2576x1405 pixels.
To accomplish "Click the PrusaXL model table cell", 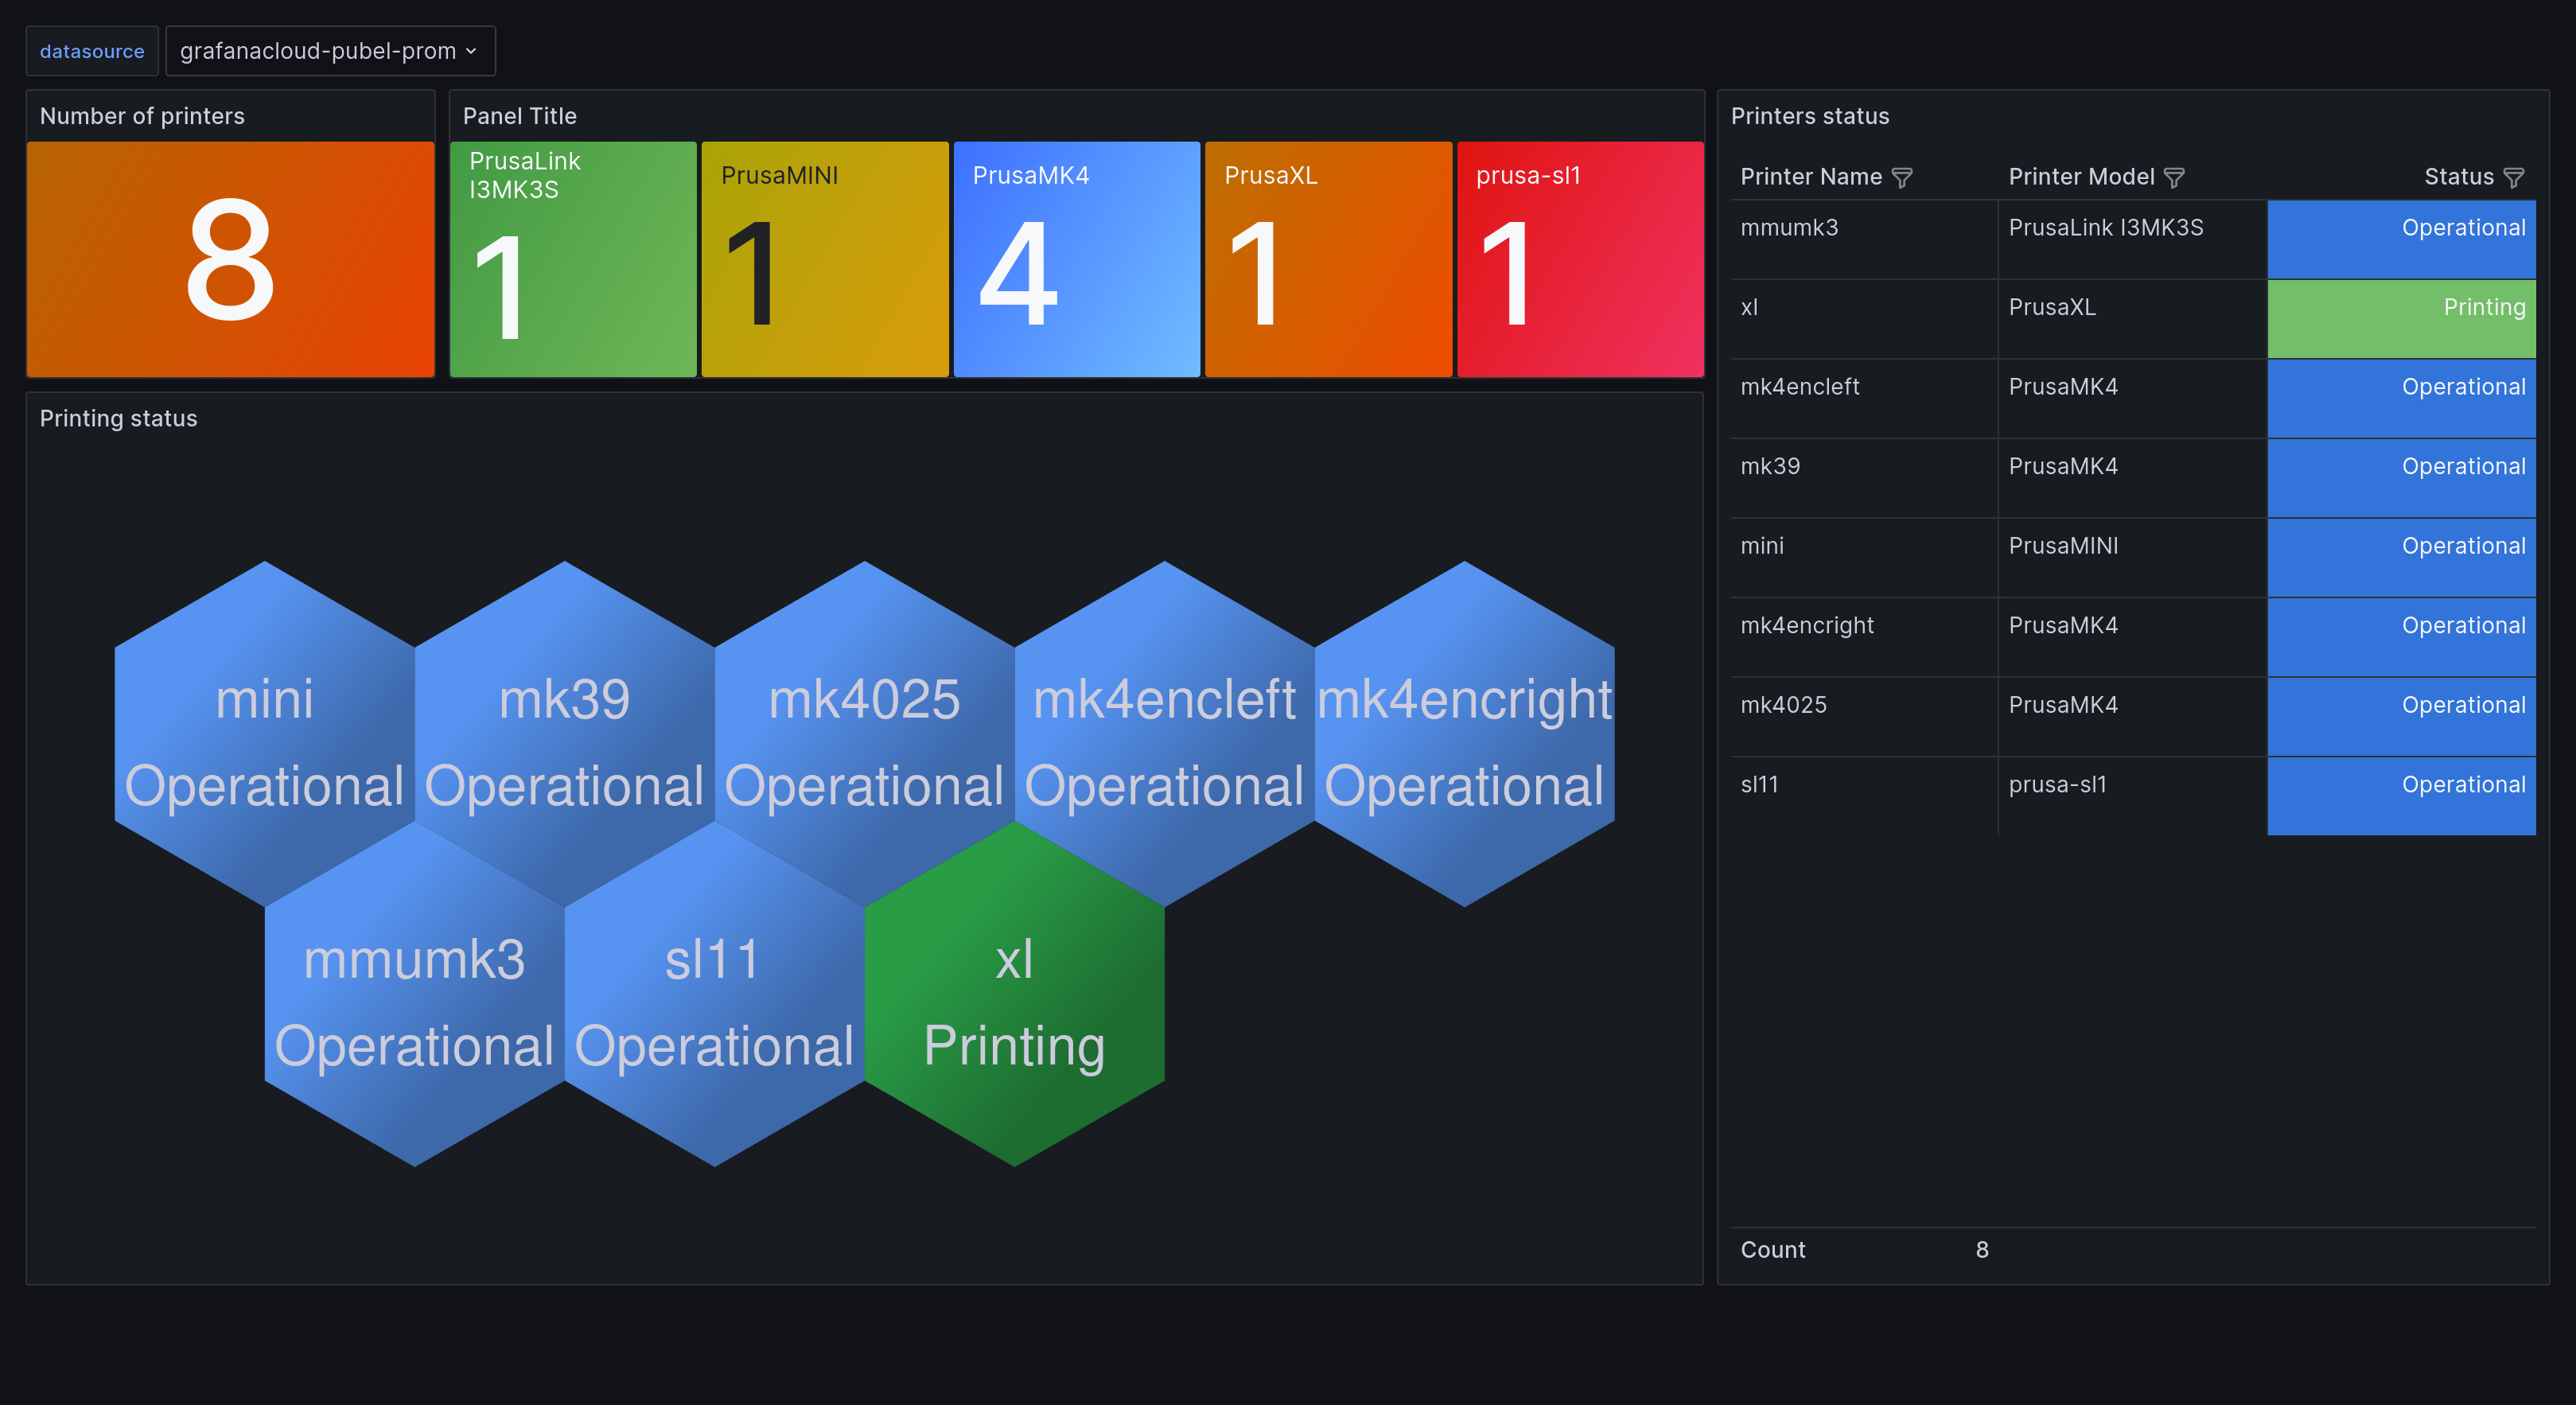I will point(2133,319).
